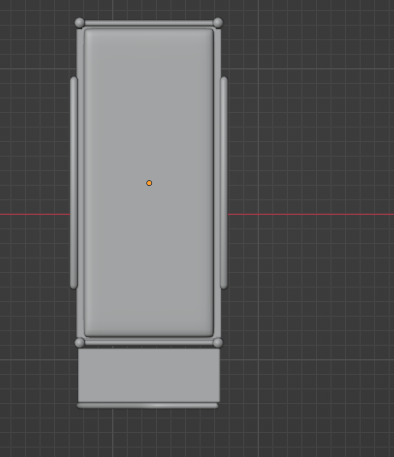
Task: Select the lower-left corner ball of the frame
Action: click(80, 342)
